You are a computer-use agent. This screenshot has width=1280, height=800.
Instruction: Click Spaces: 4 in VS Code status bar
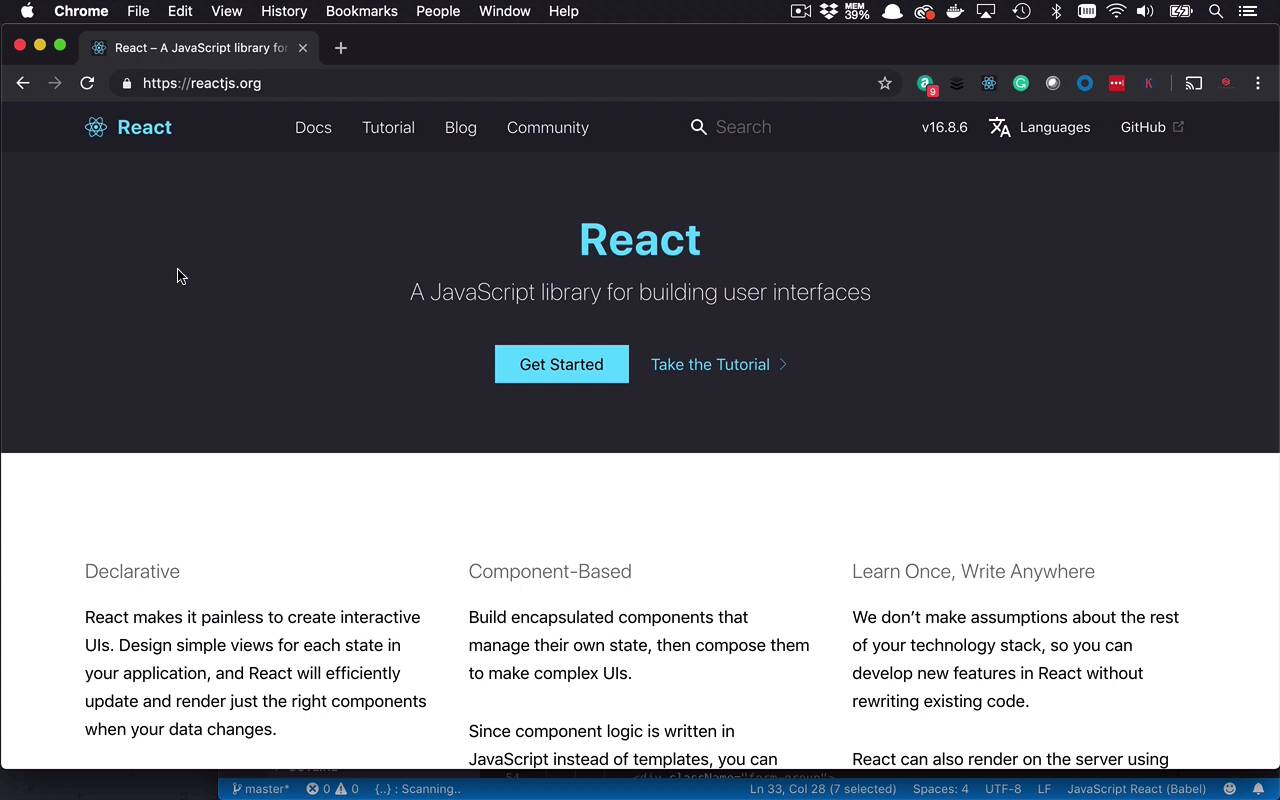(x=941, y=789)
